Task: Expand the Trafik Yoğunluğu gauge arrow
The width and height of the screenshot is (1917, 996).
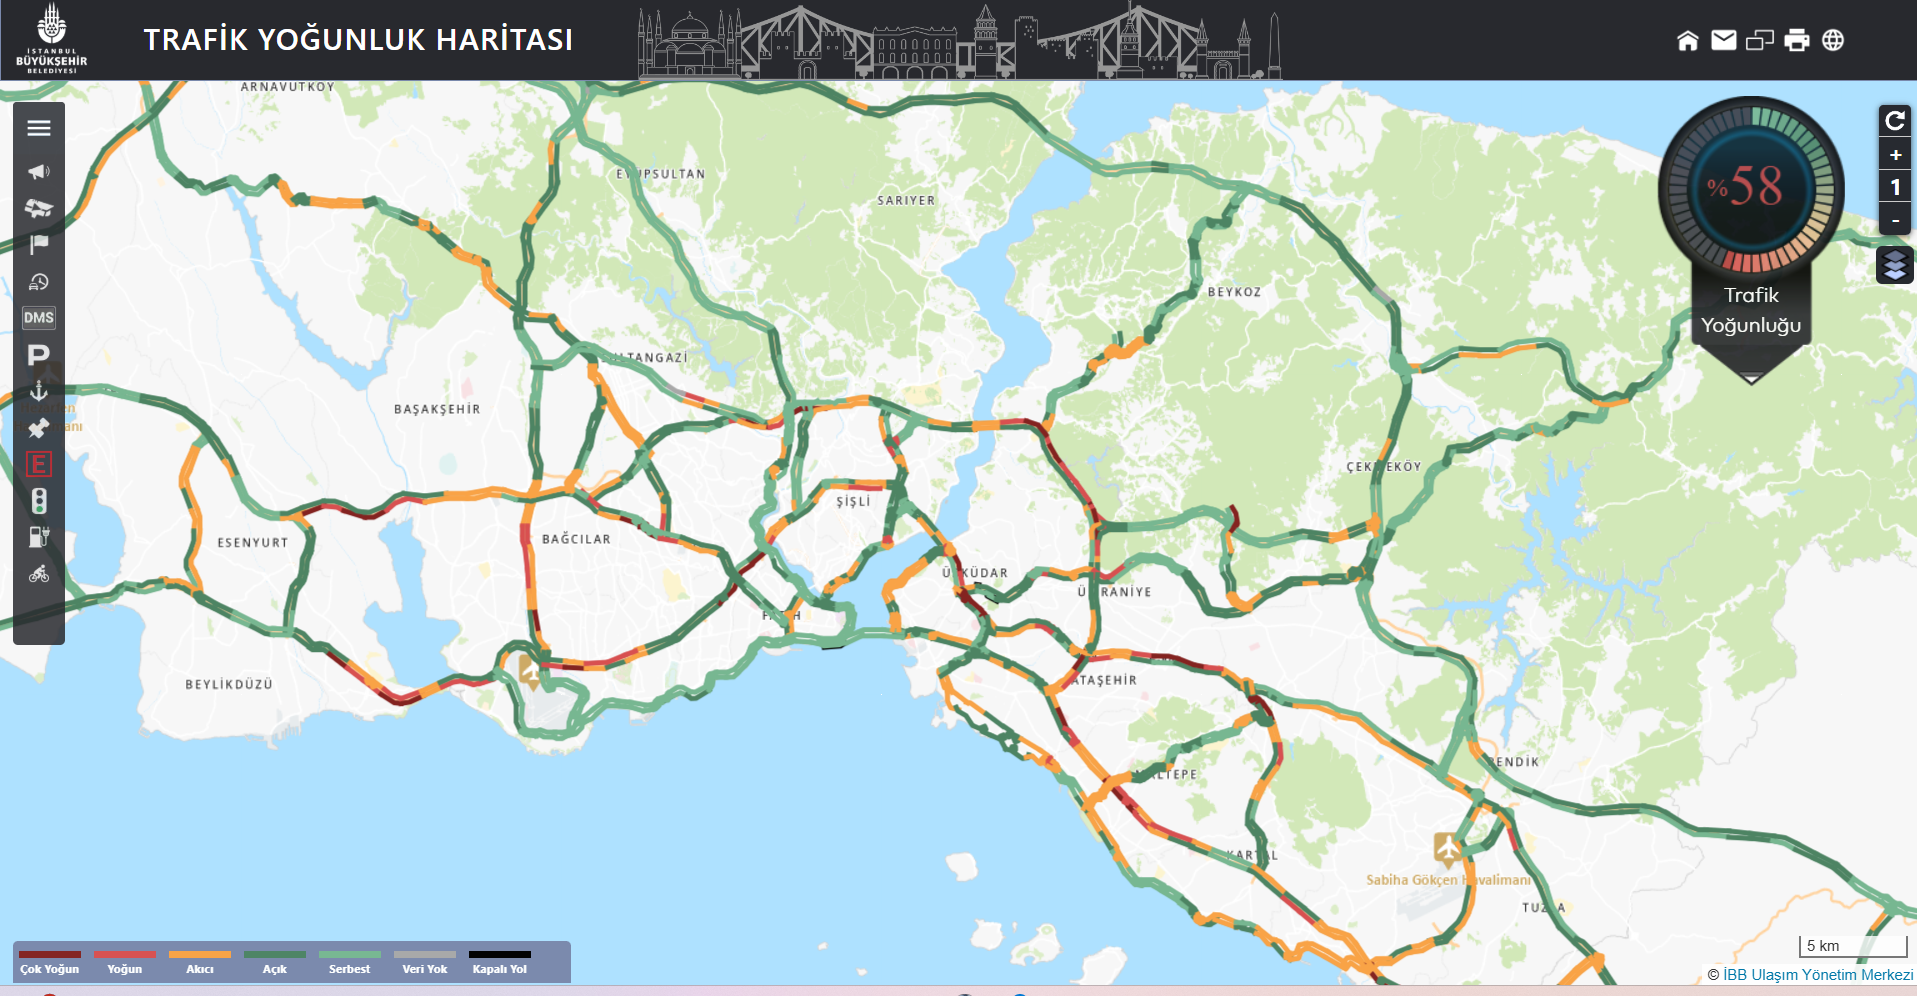Action: click(x=1751, y=378)
